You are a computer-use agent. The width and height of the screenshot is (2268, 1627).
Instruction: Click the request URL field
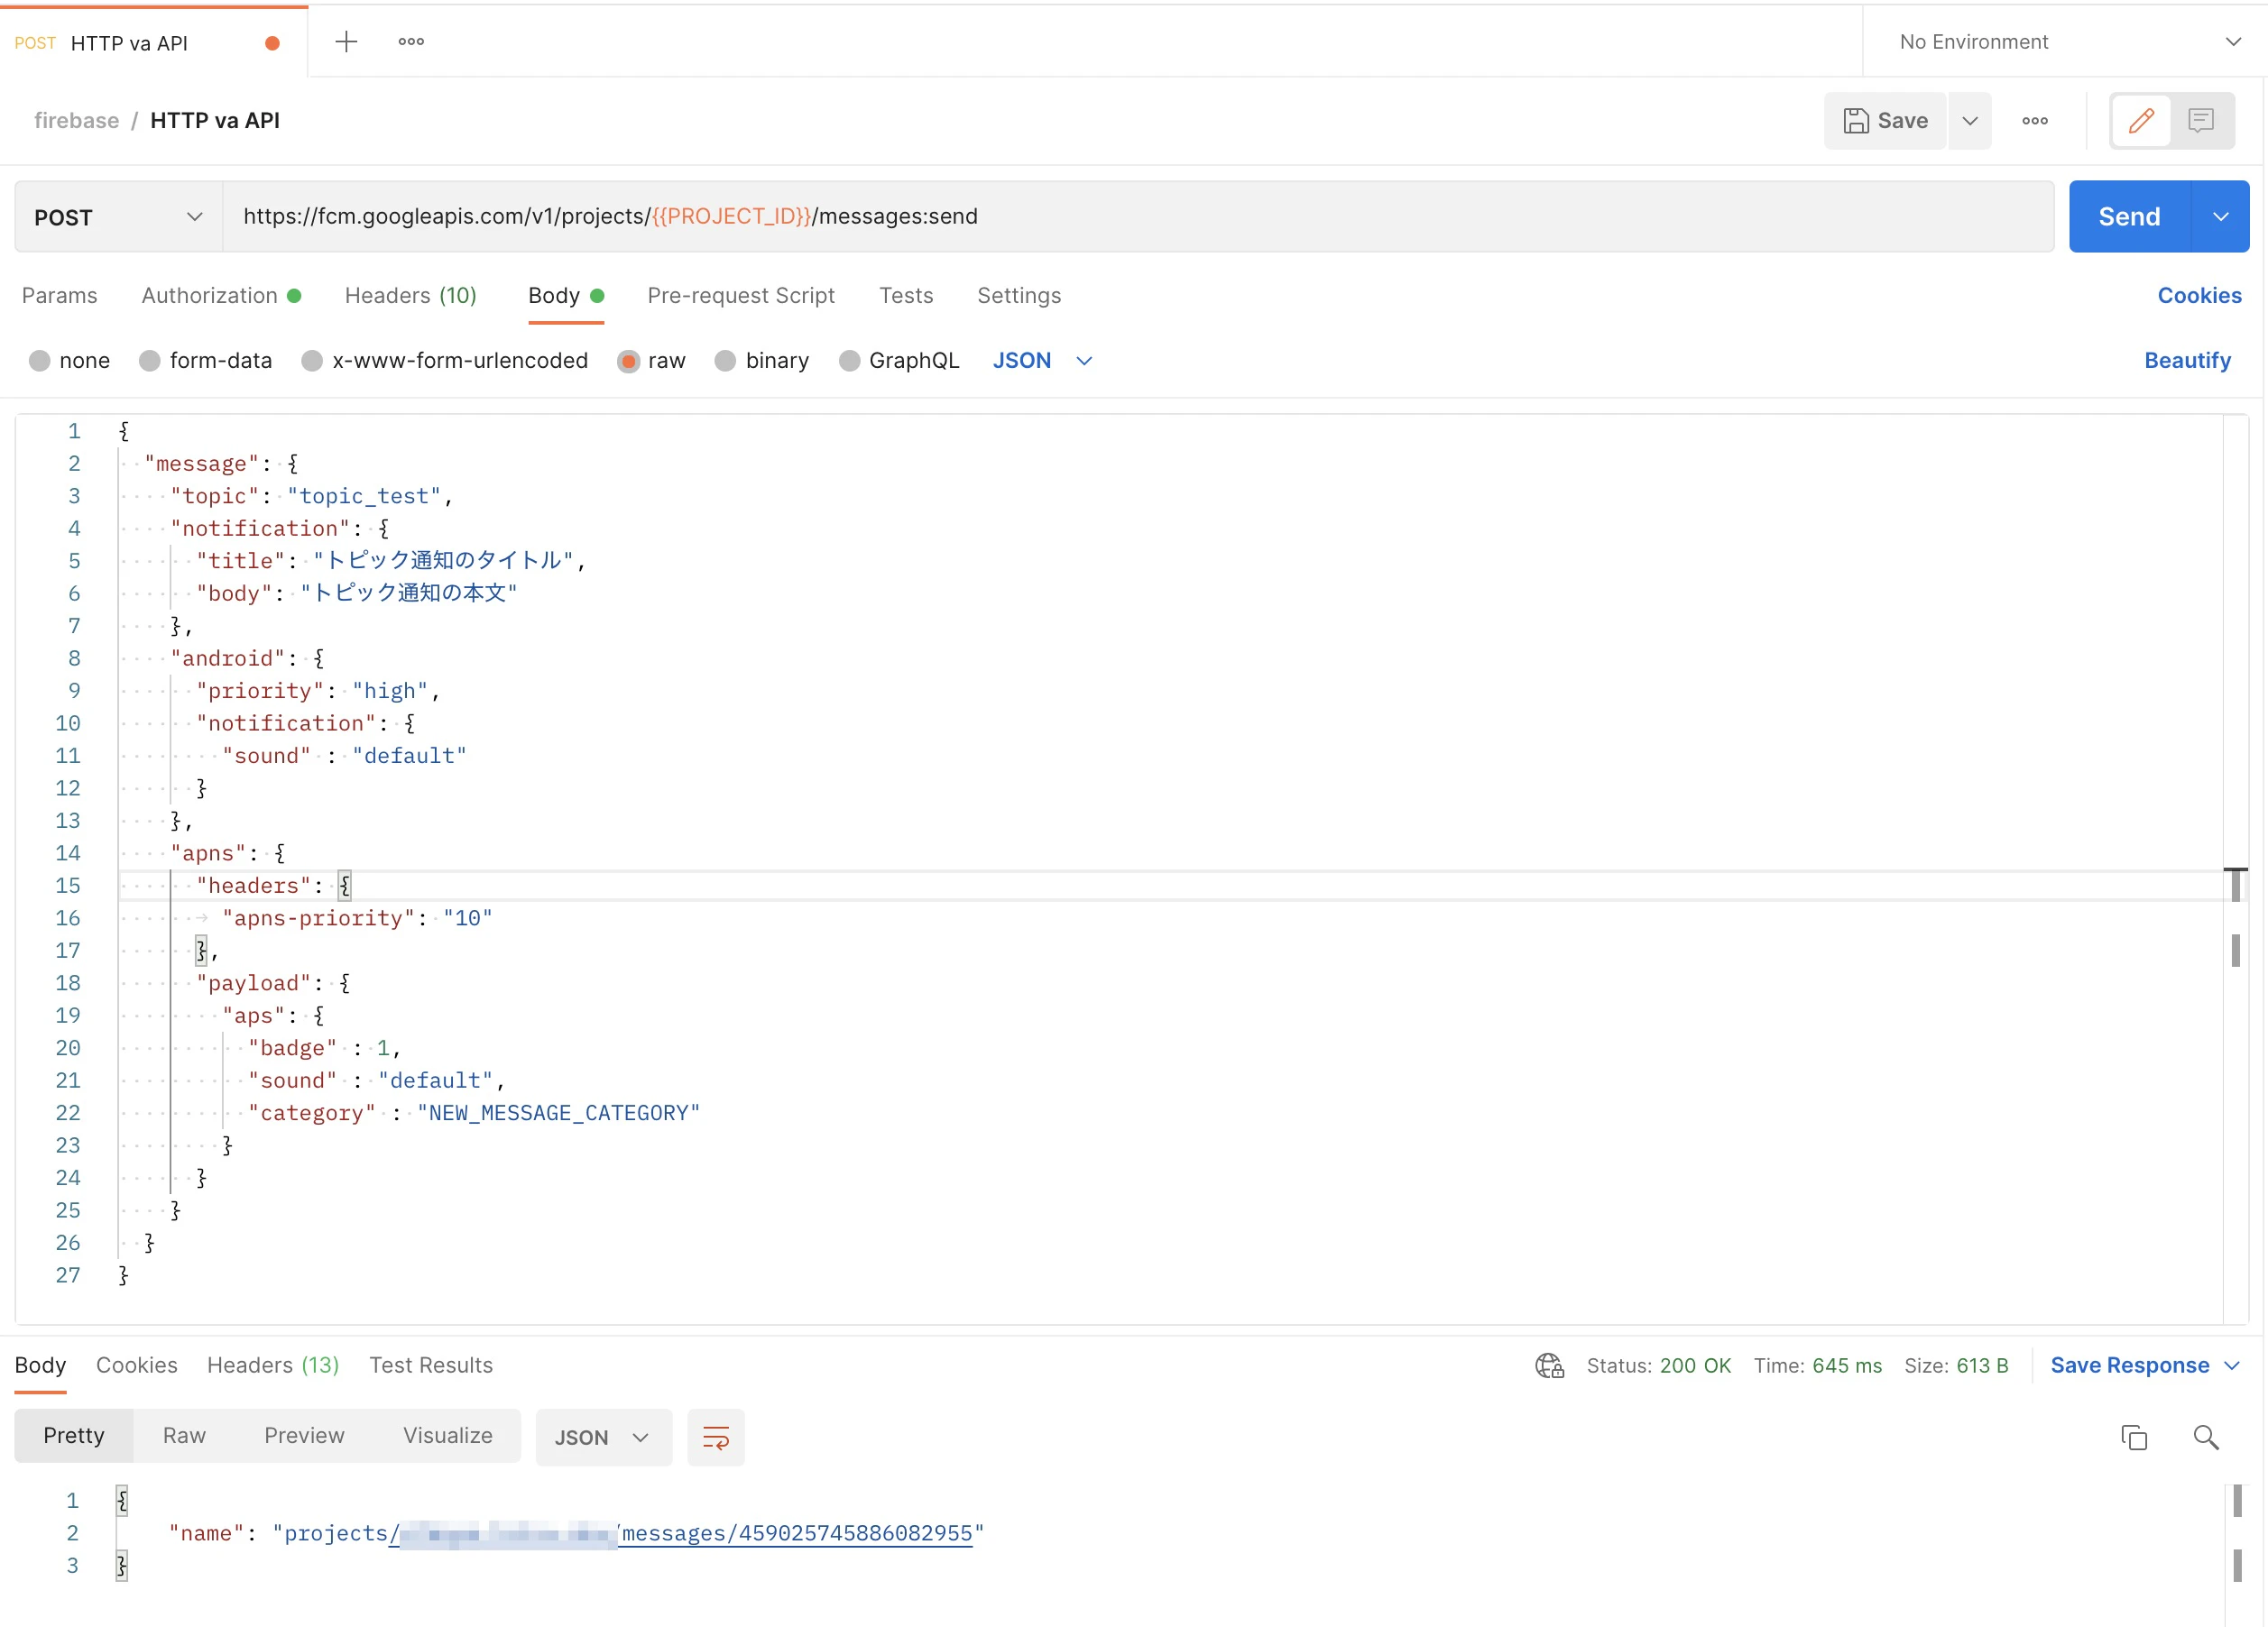coord(1138,217)
